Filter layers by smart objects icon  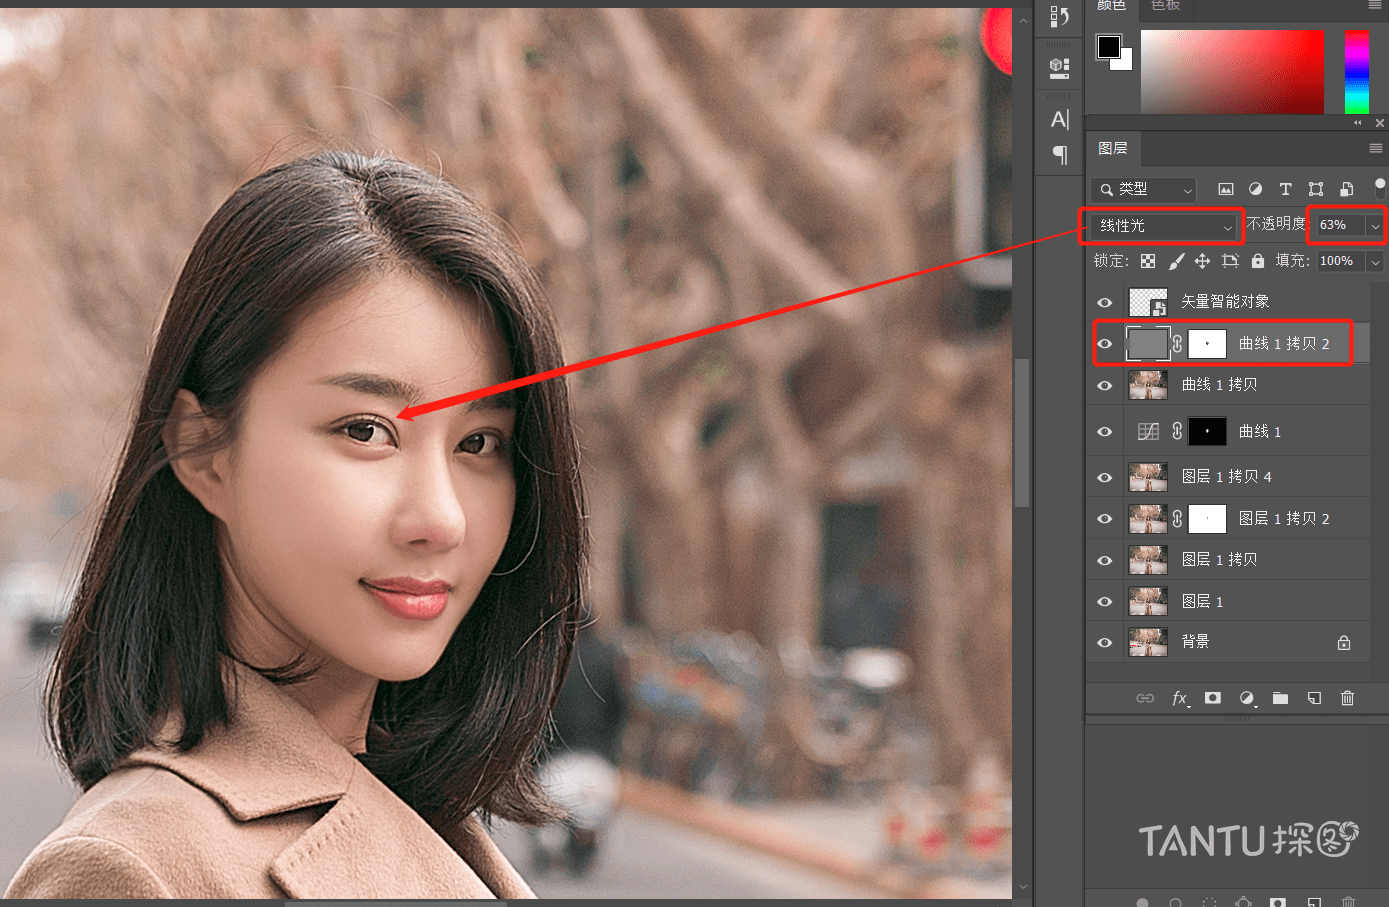point(1347,189)
